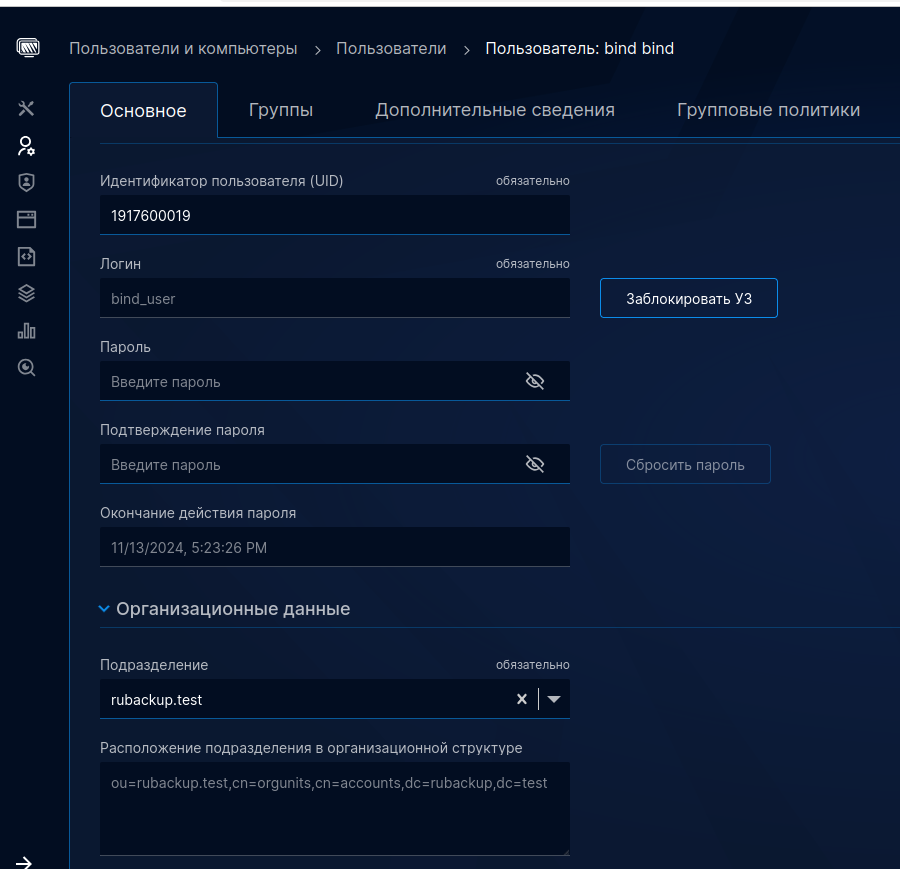Screen dimensions: 900x869
Task: Expand the sidebar with the arrow icon
Action: 24,862
